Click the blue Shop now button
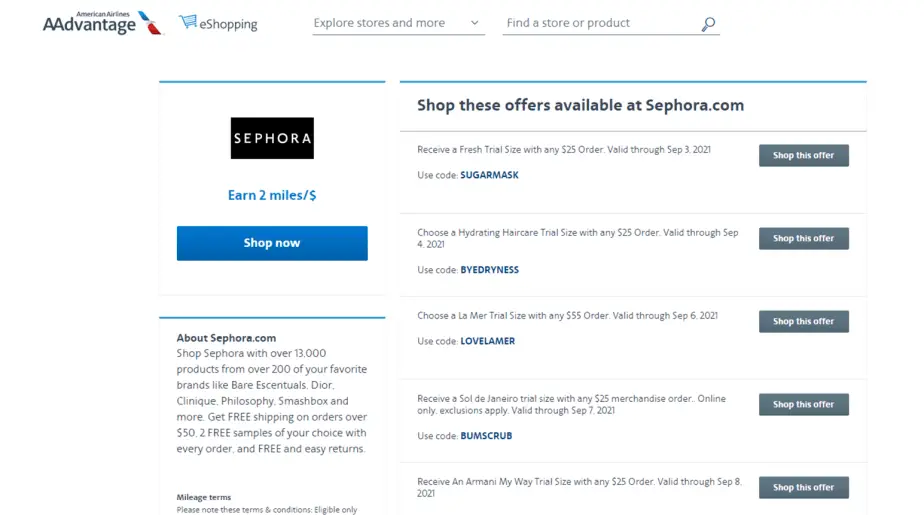This screenshot has height=515, width=924. [272, 243]
